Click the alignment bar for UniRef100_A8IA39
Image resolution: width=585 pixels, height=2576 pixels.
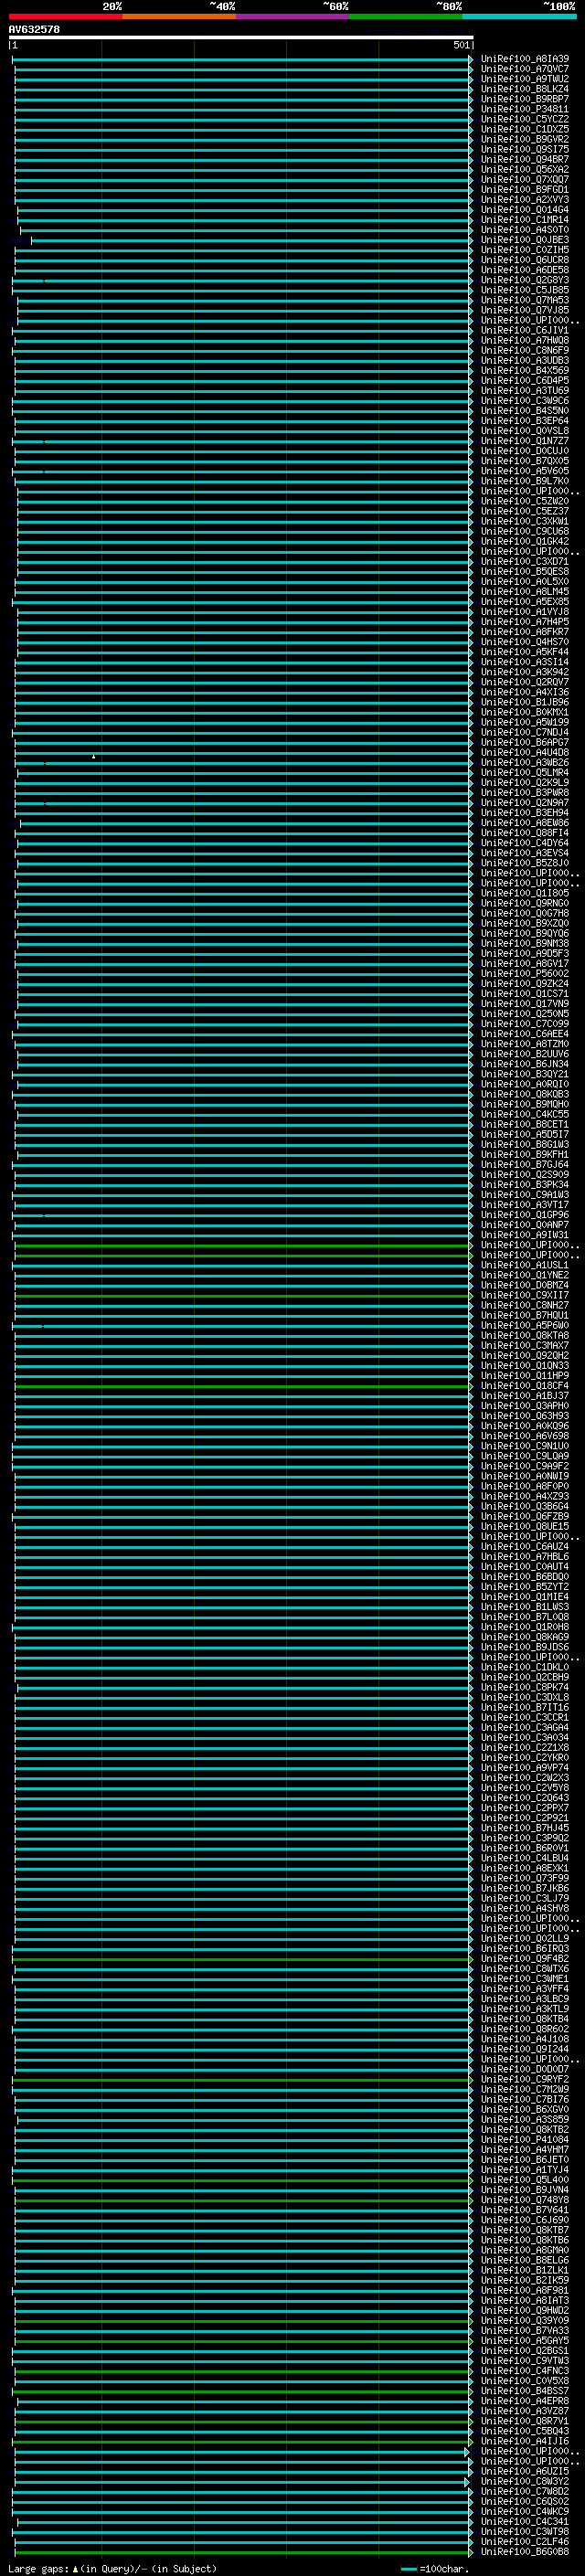point(241,59)
